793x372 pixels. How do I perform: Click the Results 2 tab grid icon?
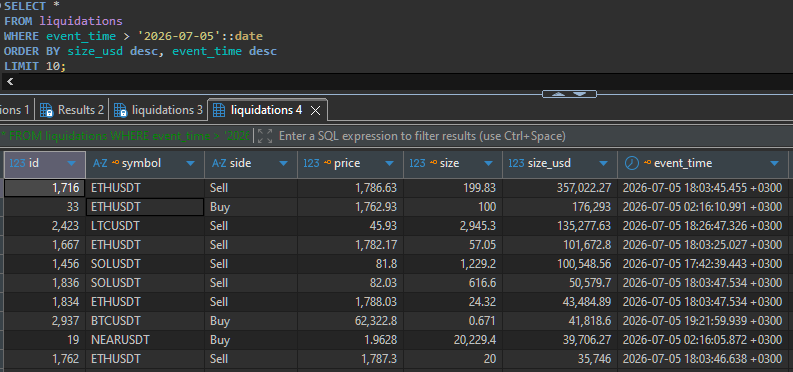click(47, 110)
